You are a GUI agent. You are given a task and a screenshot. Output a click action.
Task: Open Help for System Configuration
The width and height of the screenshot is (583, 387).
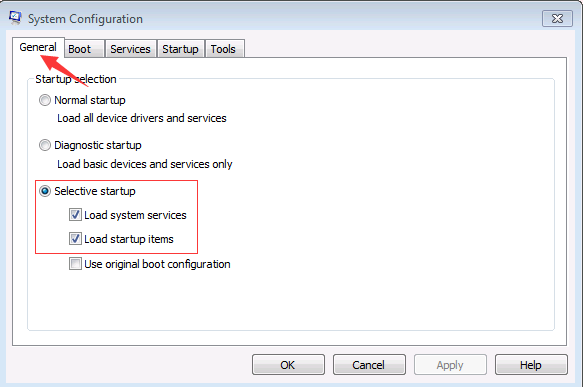tap(531, 365)
